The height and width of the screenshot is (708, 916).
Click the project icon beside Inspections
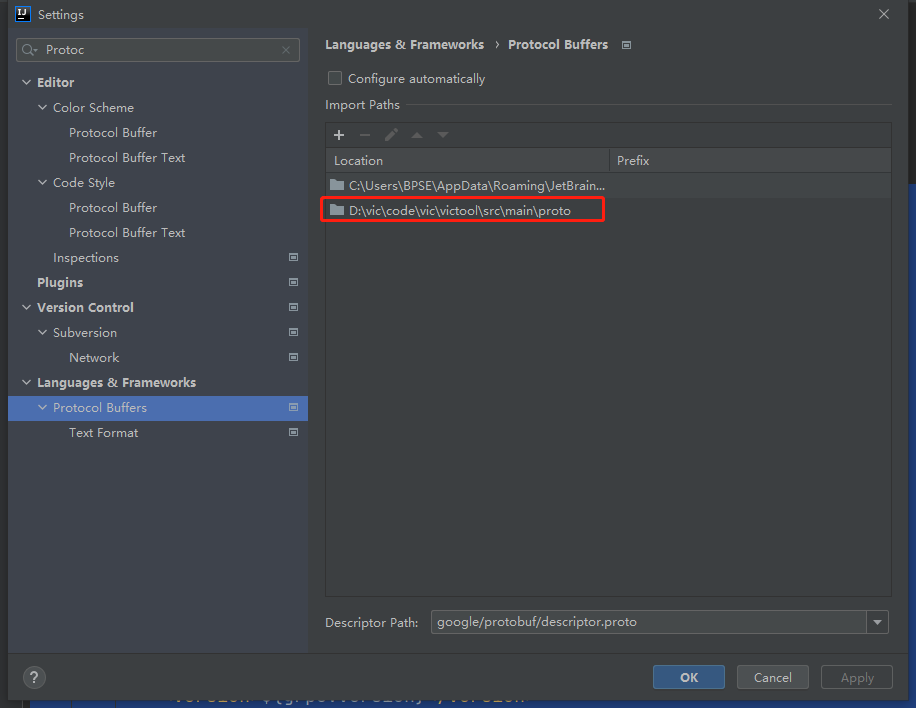293,258
